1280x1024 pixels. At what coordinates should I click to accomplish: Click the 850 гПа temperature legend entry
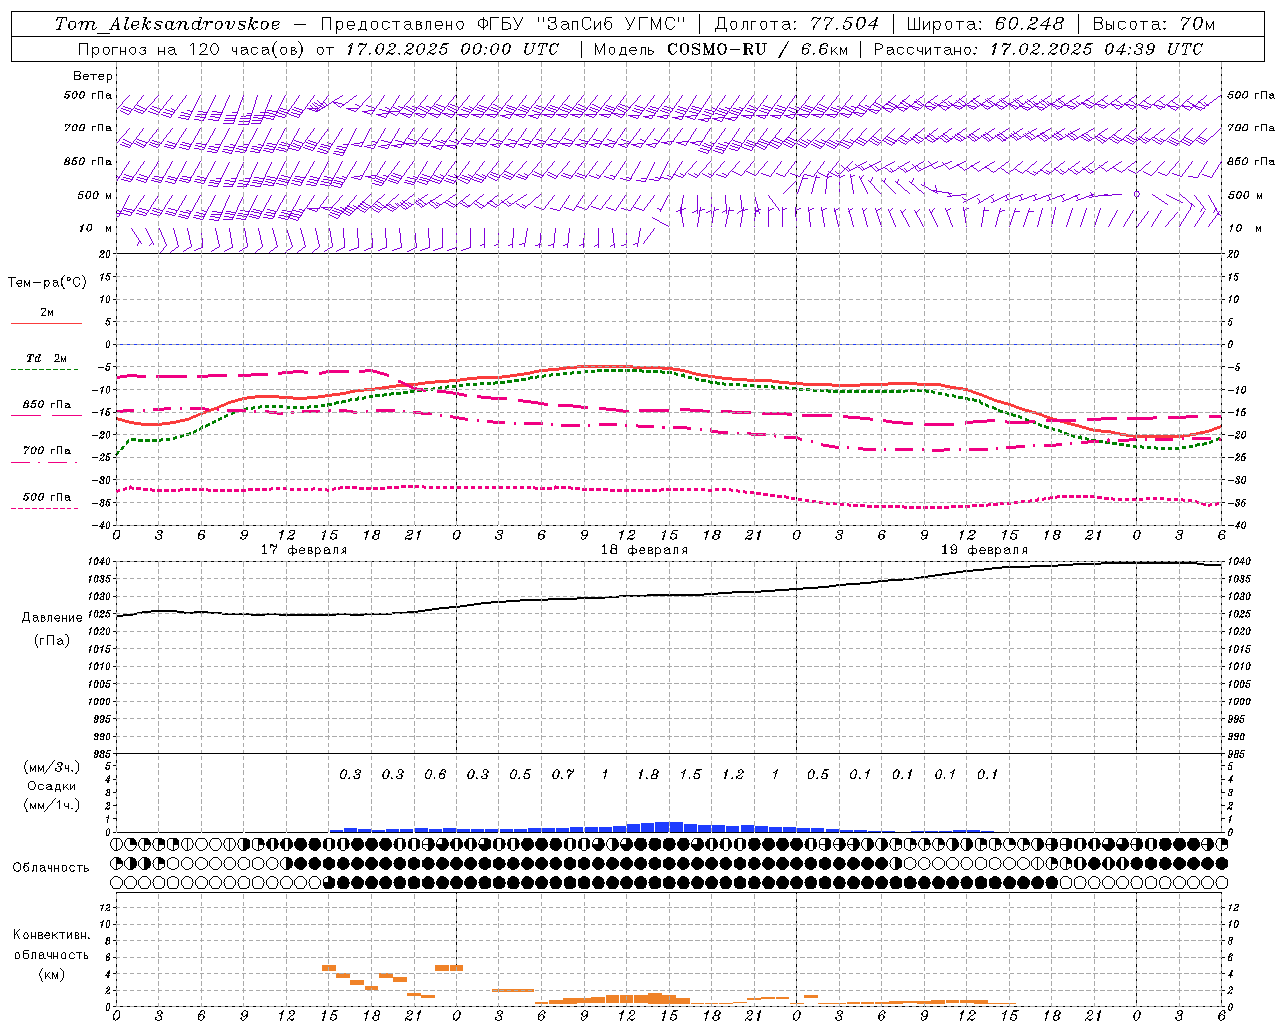coord(47,404)
